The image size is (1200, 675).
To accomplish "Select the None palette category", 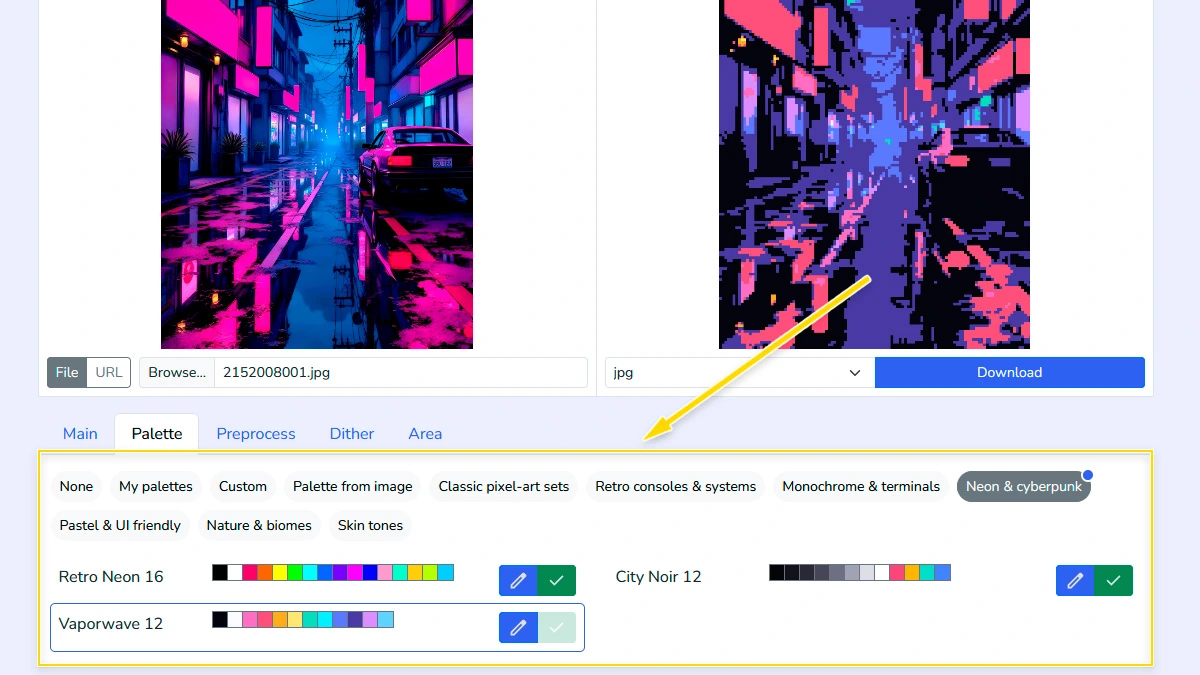I will click(x=76, y=486).
